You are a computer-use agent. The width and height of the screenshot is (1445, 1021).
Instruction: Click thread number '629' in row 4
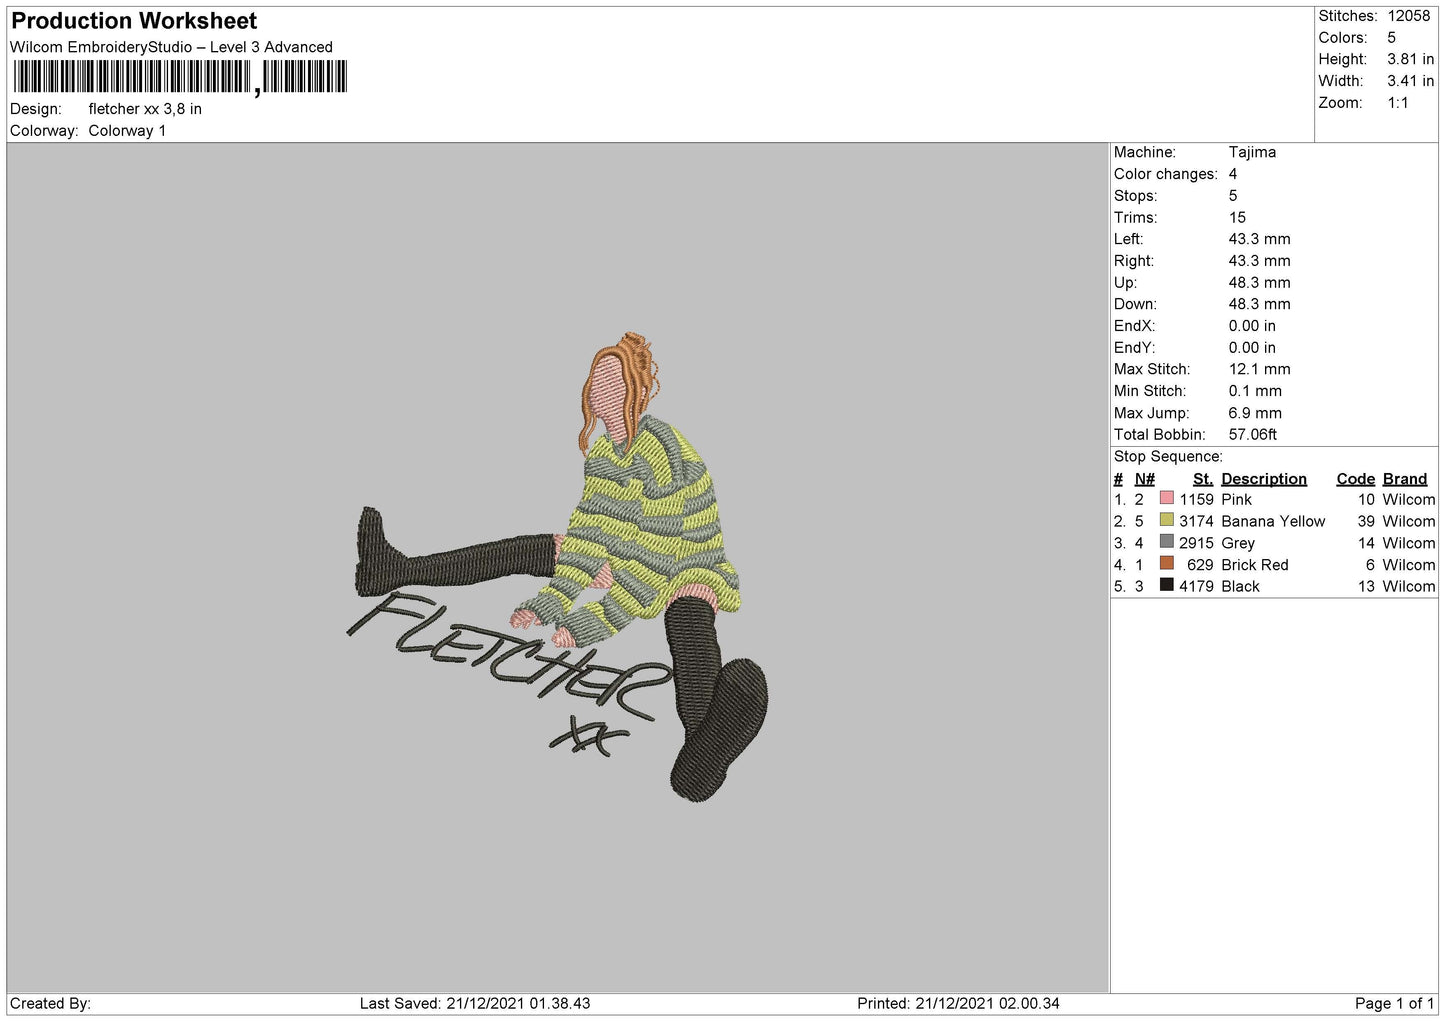tap(1200, 565)
